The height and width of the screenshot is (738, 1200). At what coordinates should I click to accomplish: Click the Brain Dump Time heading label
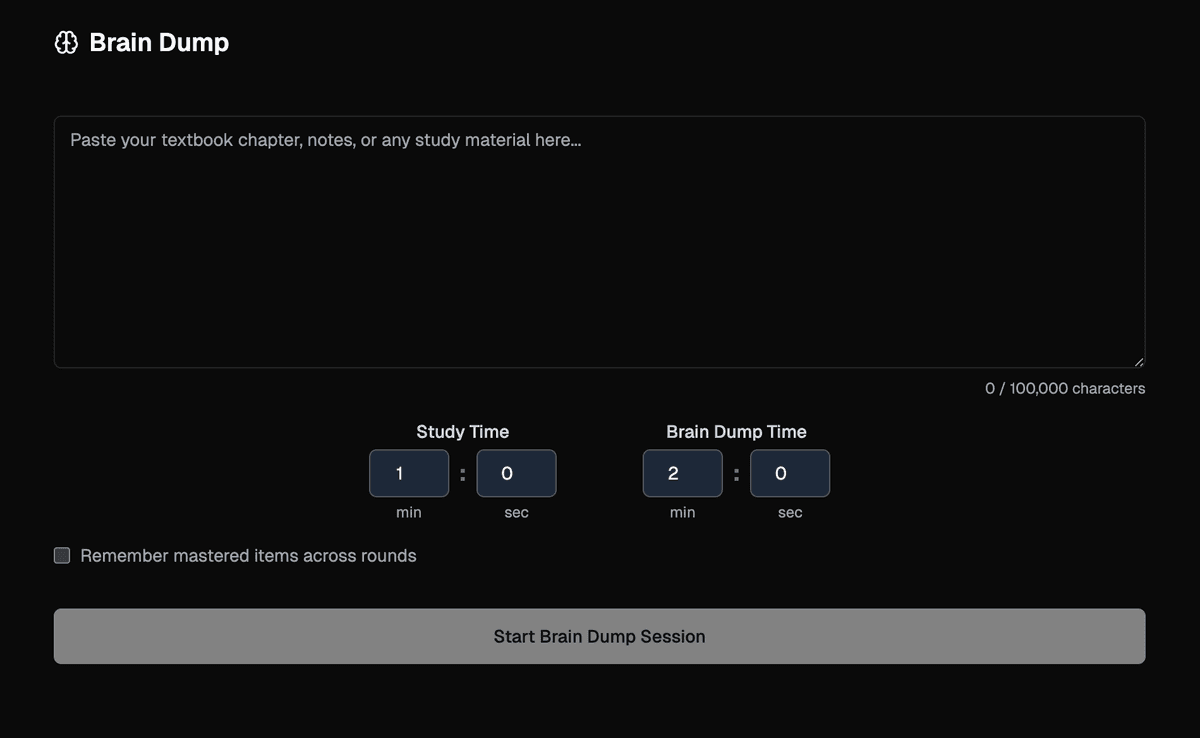click(x=736, y=432)
